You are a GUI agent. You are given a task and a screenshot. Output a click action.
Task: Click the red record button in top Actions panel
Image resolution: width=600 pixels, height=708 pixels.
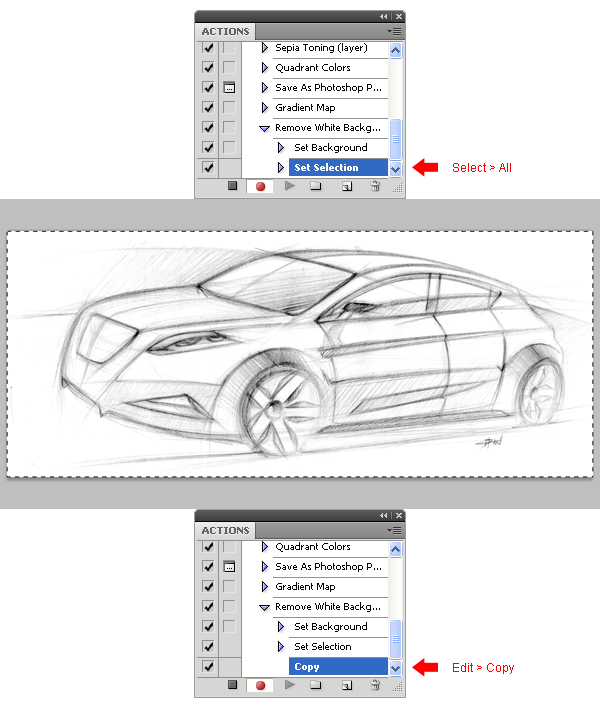260,186
